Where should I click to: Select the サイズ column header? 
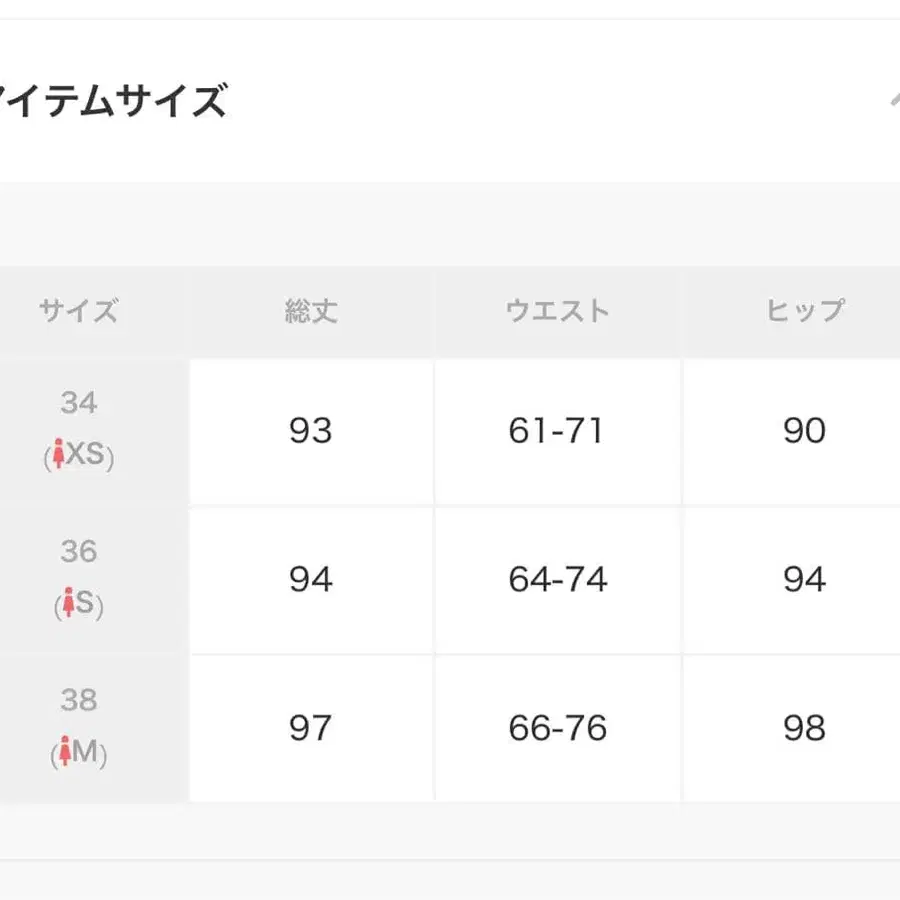[x=79, y=311]
